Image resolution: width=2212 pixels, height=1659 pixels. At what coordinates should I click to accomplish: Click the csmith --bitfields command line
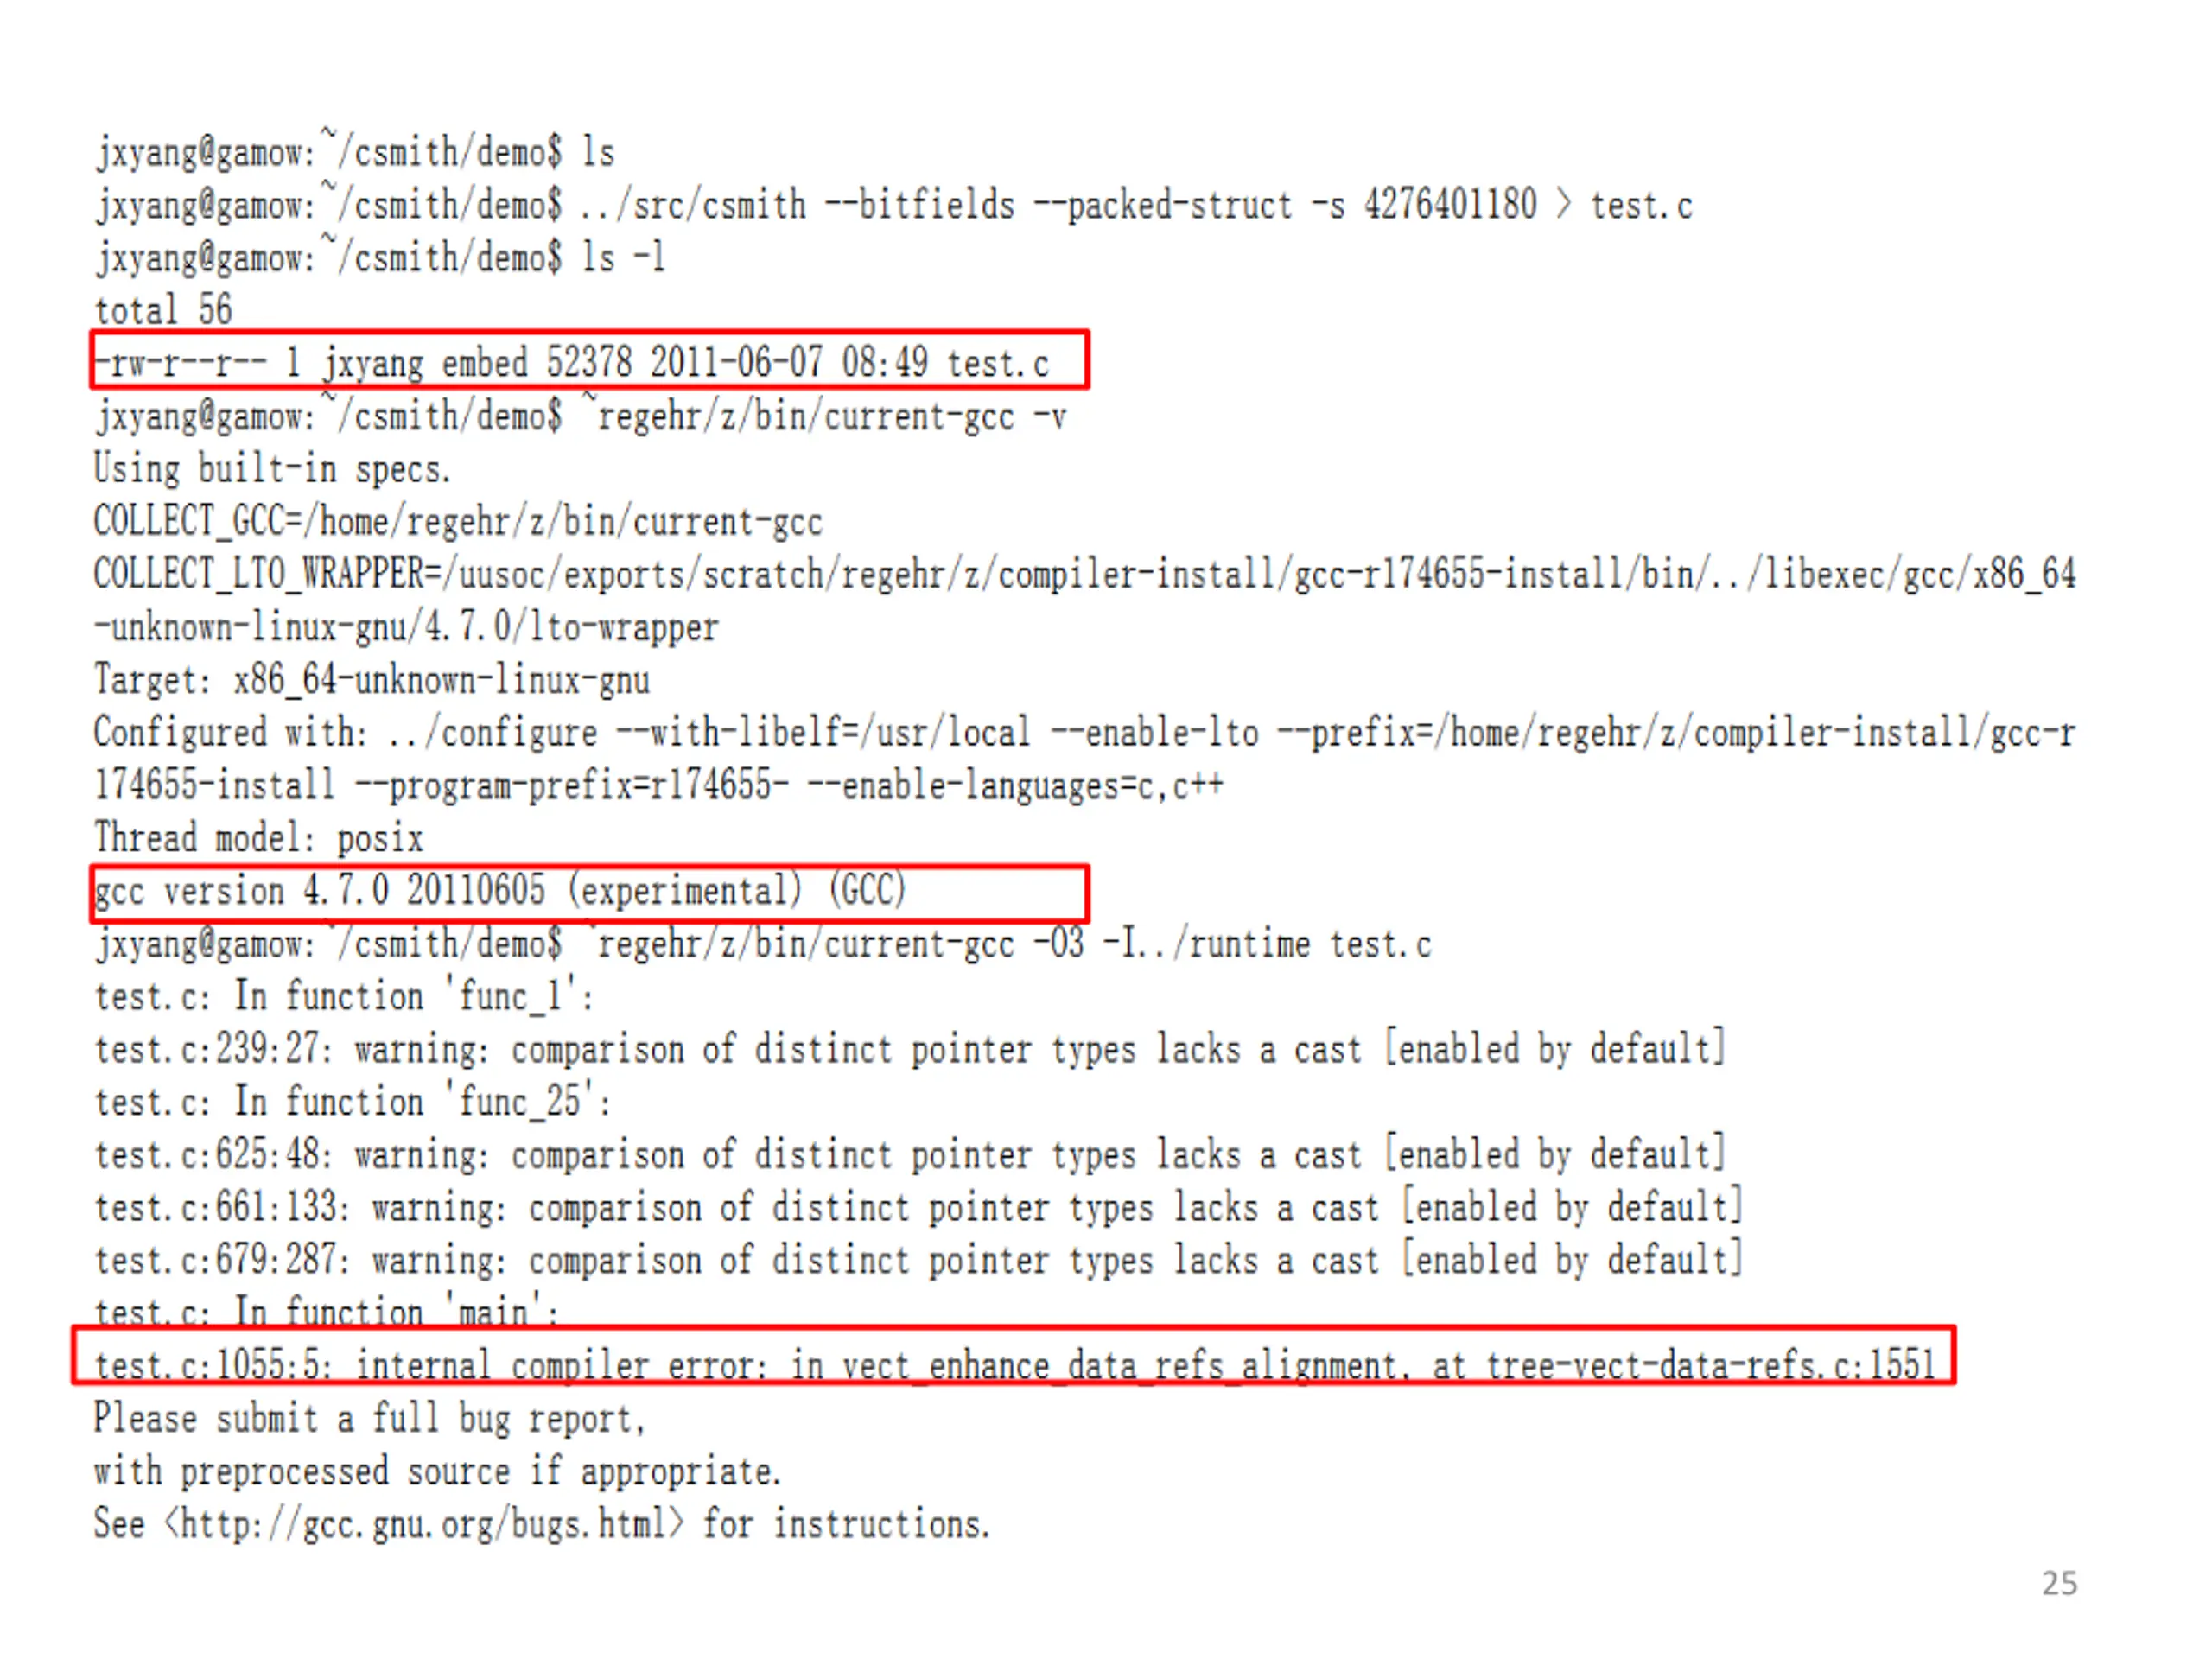pyautogui.click(x=893, y=205)
